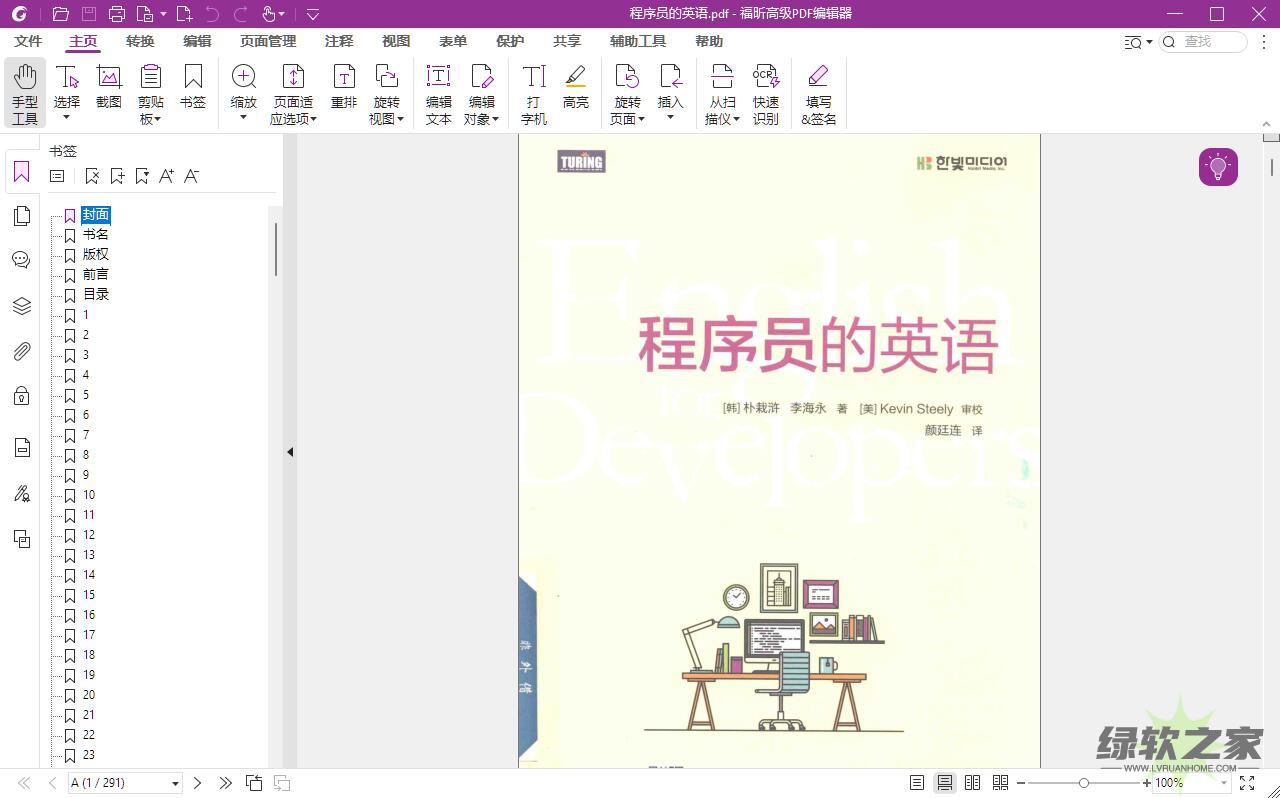Viewport: 1280px width, 798px height.
Task: Open the Edit Text (编辑文本) tool
Action: tap(438, 93)
